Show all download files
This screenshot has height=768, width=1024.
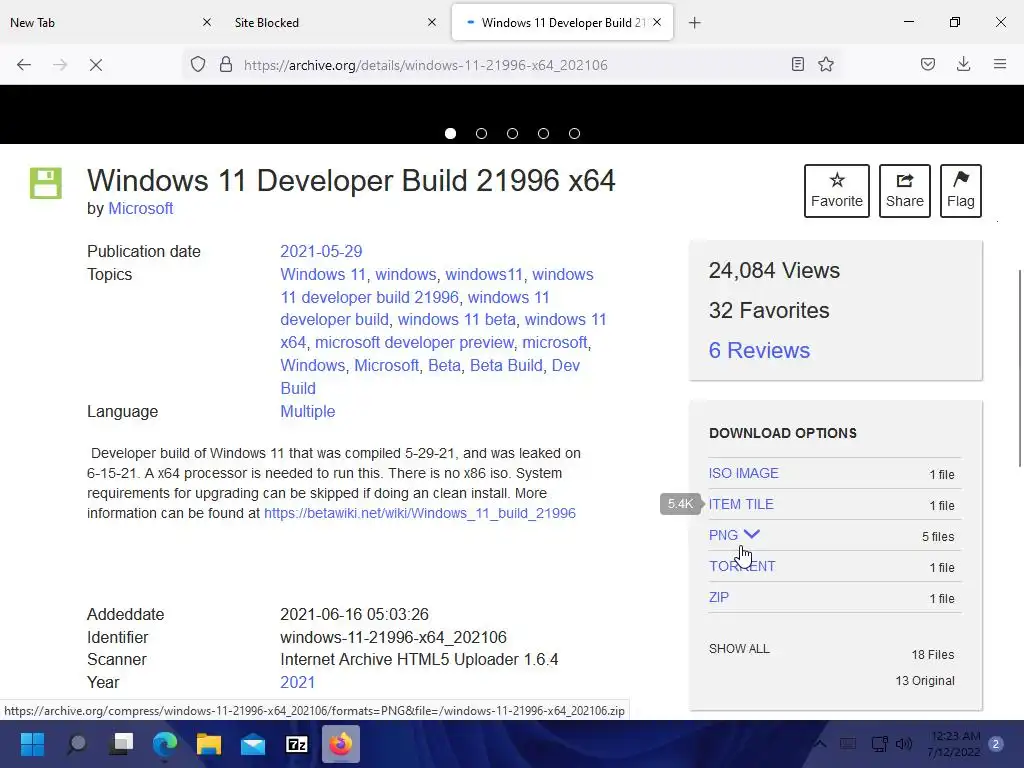(x=739, y=648)
